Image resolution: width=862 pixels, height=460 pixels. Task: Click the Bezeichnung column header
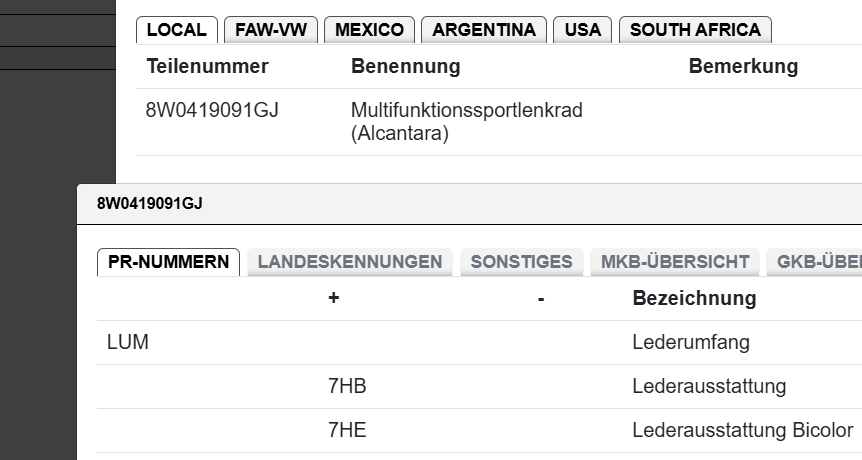coord(694,298)
